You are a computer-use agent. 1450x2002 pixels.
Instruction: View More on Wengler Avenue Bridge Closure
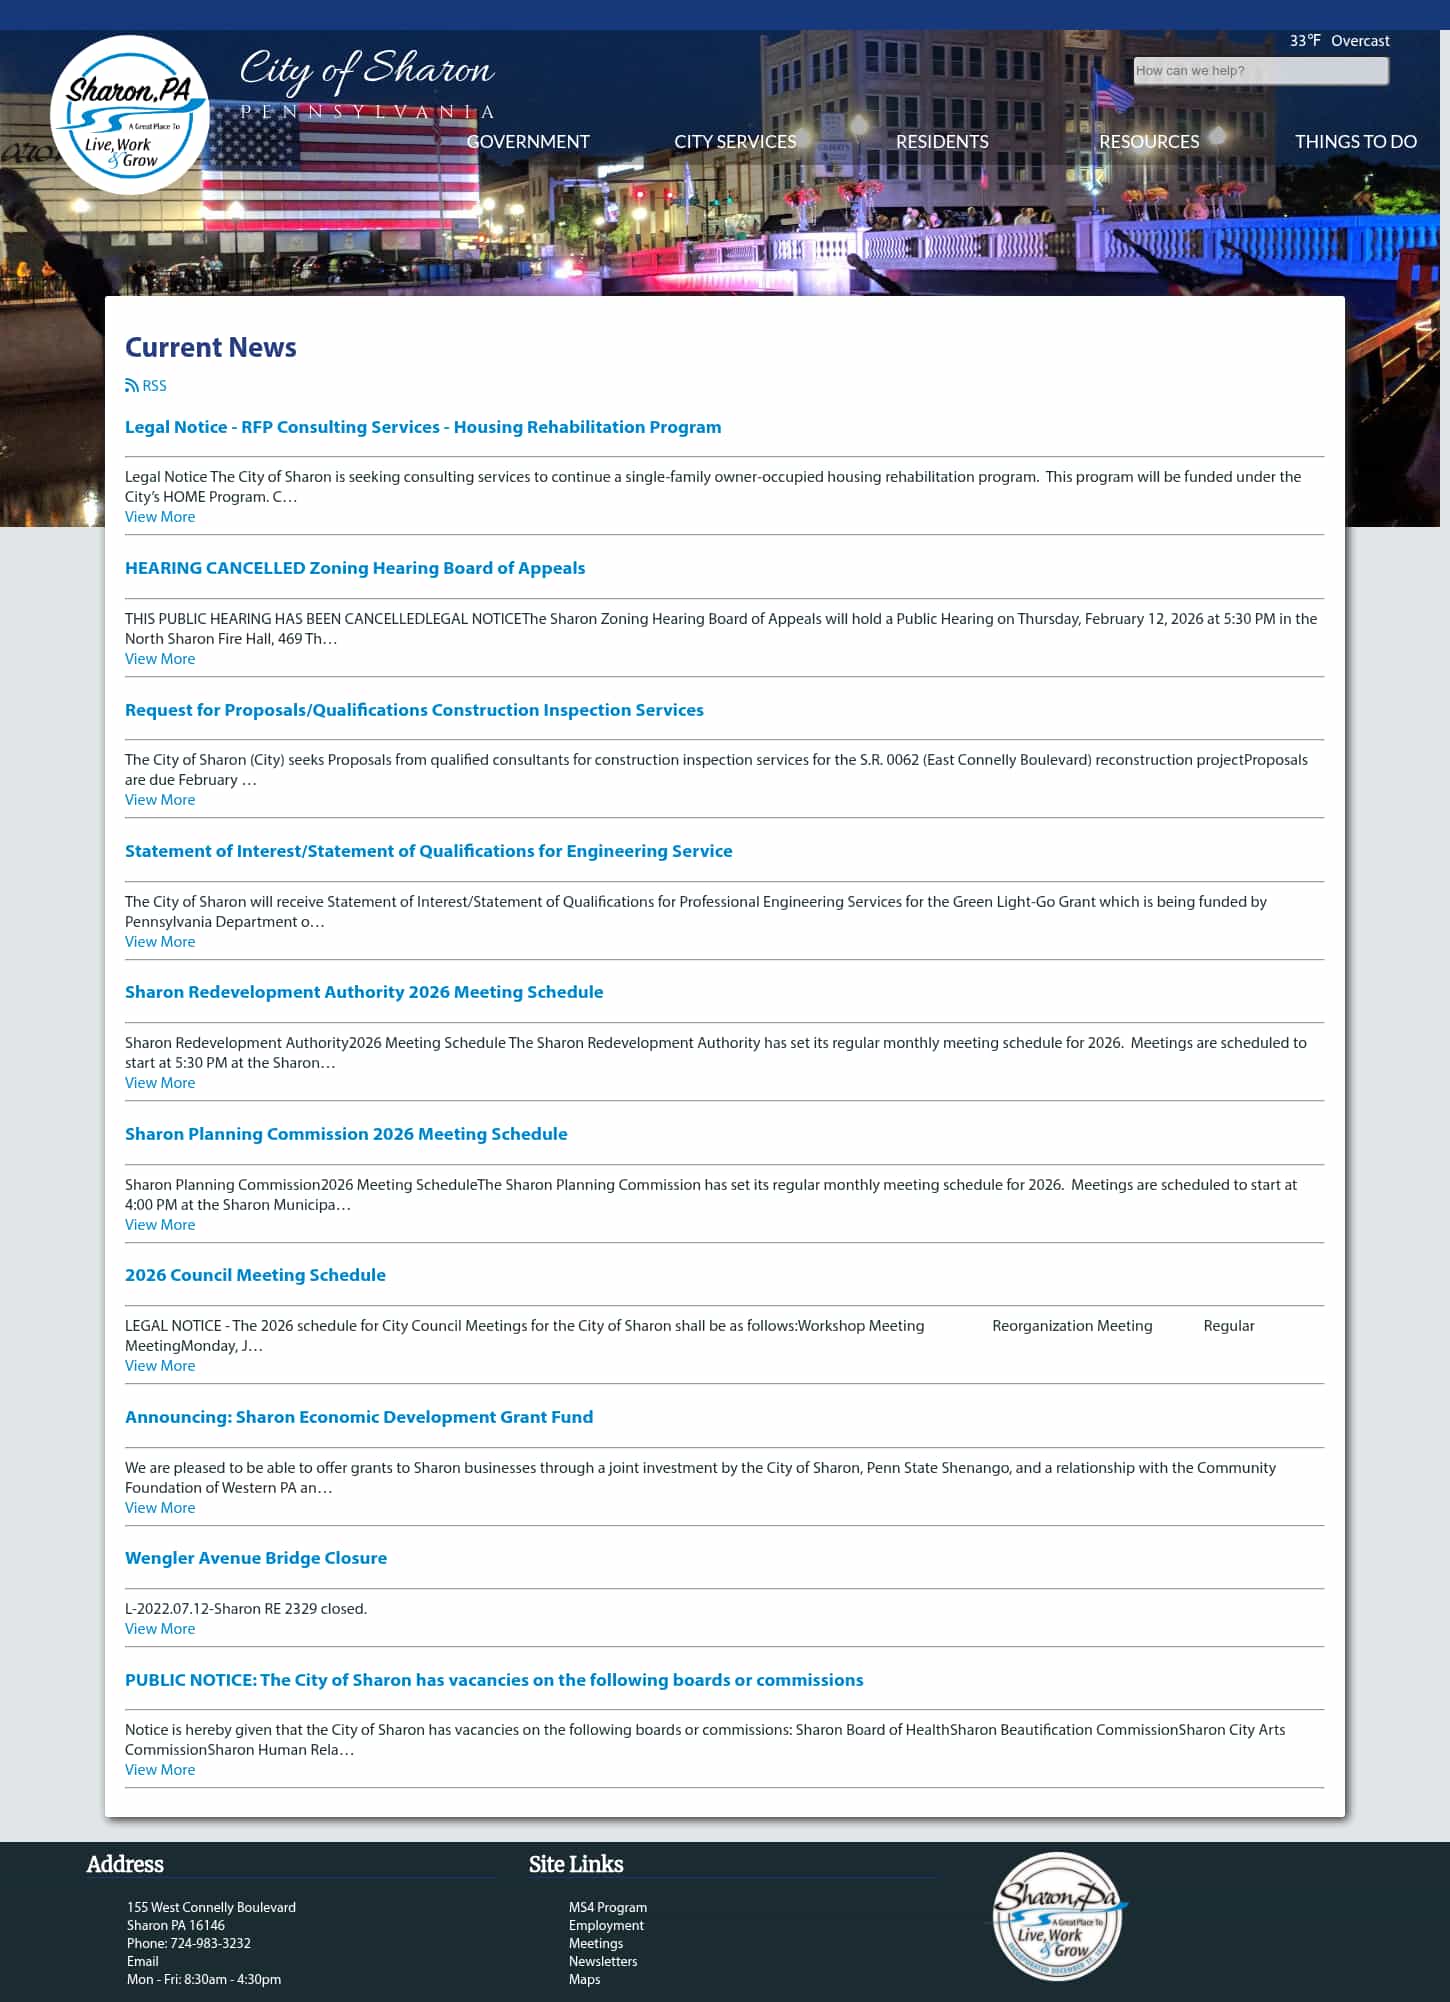(160, 1629)
